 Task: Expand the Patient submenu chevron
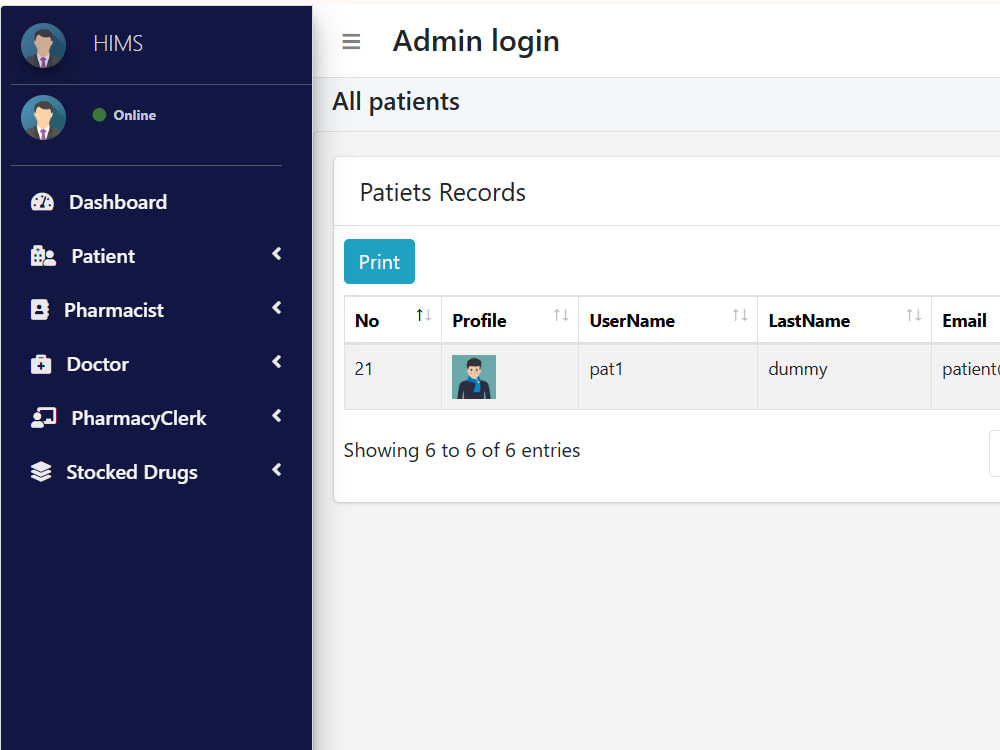[277, 254]
